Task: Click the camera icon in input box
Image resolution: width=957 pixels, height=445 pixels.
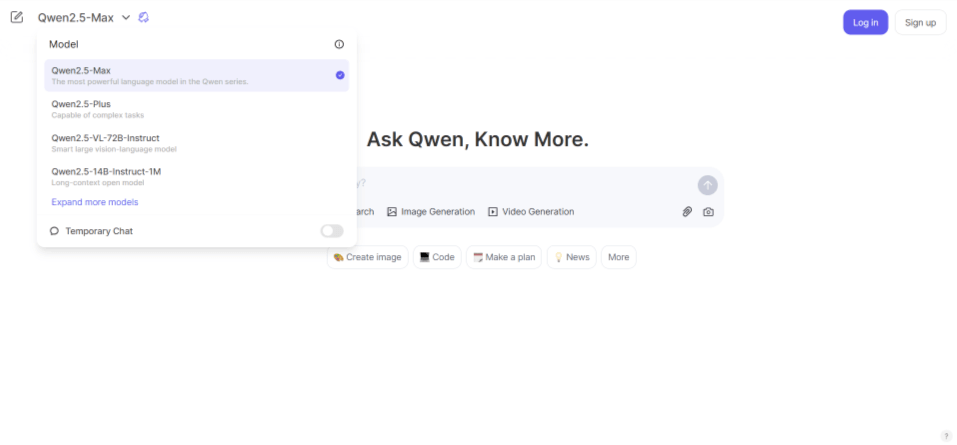Action: click(x=708, y=212)
